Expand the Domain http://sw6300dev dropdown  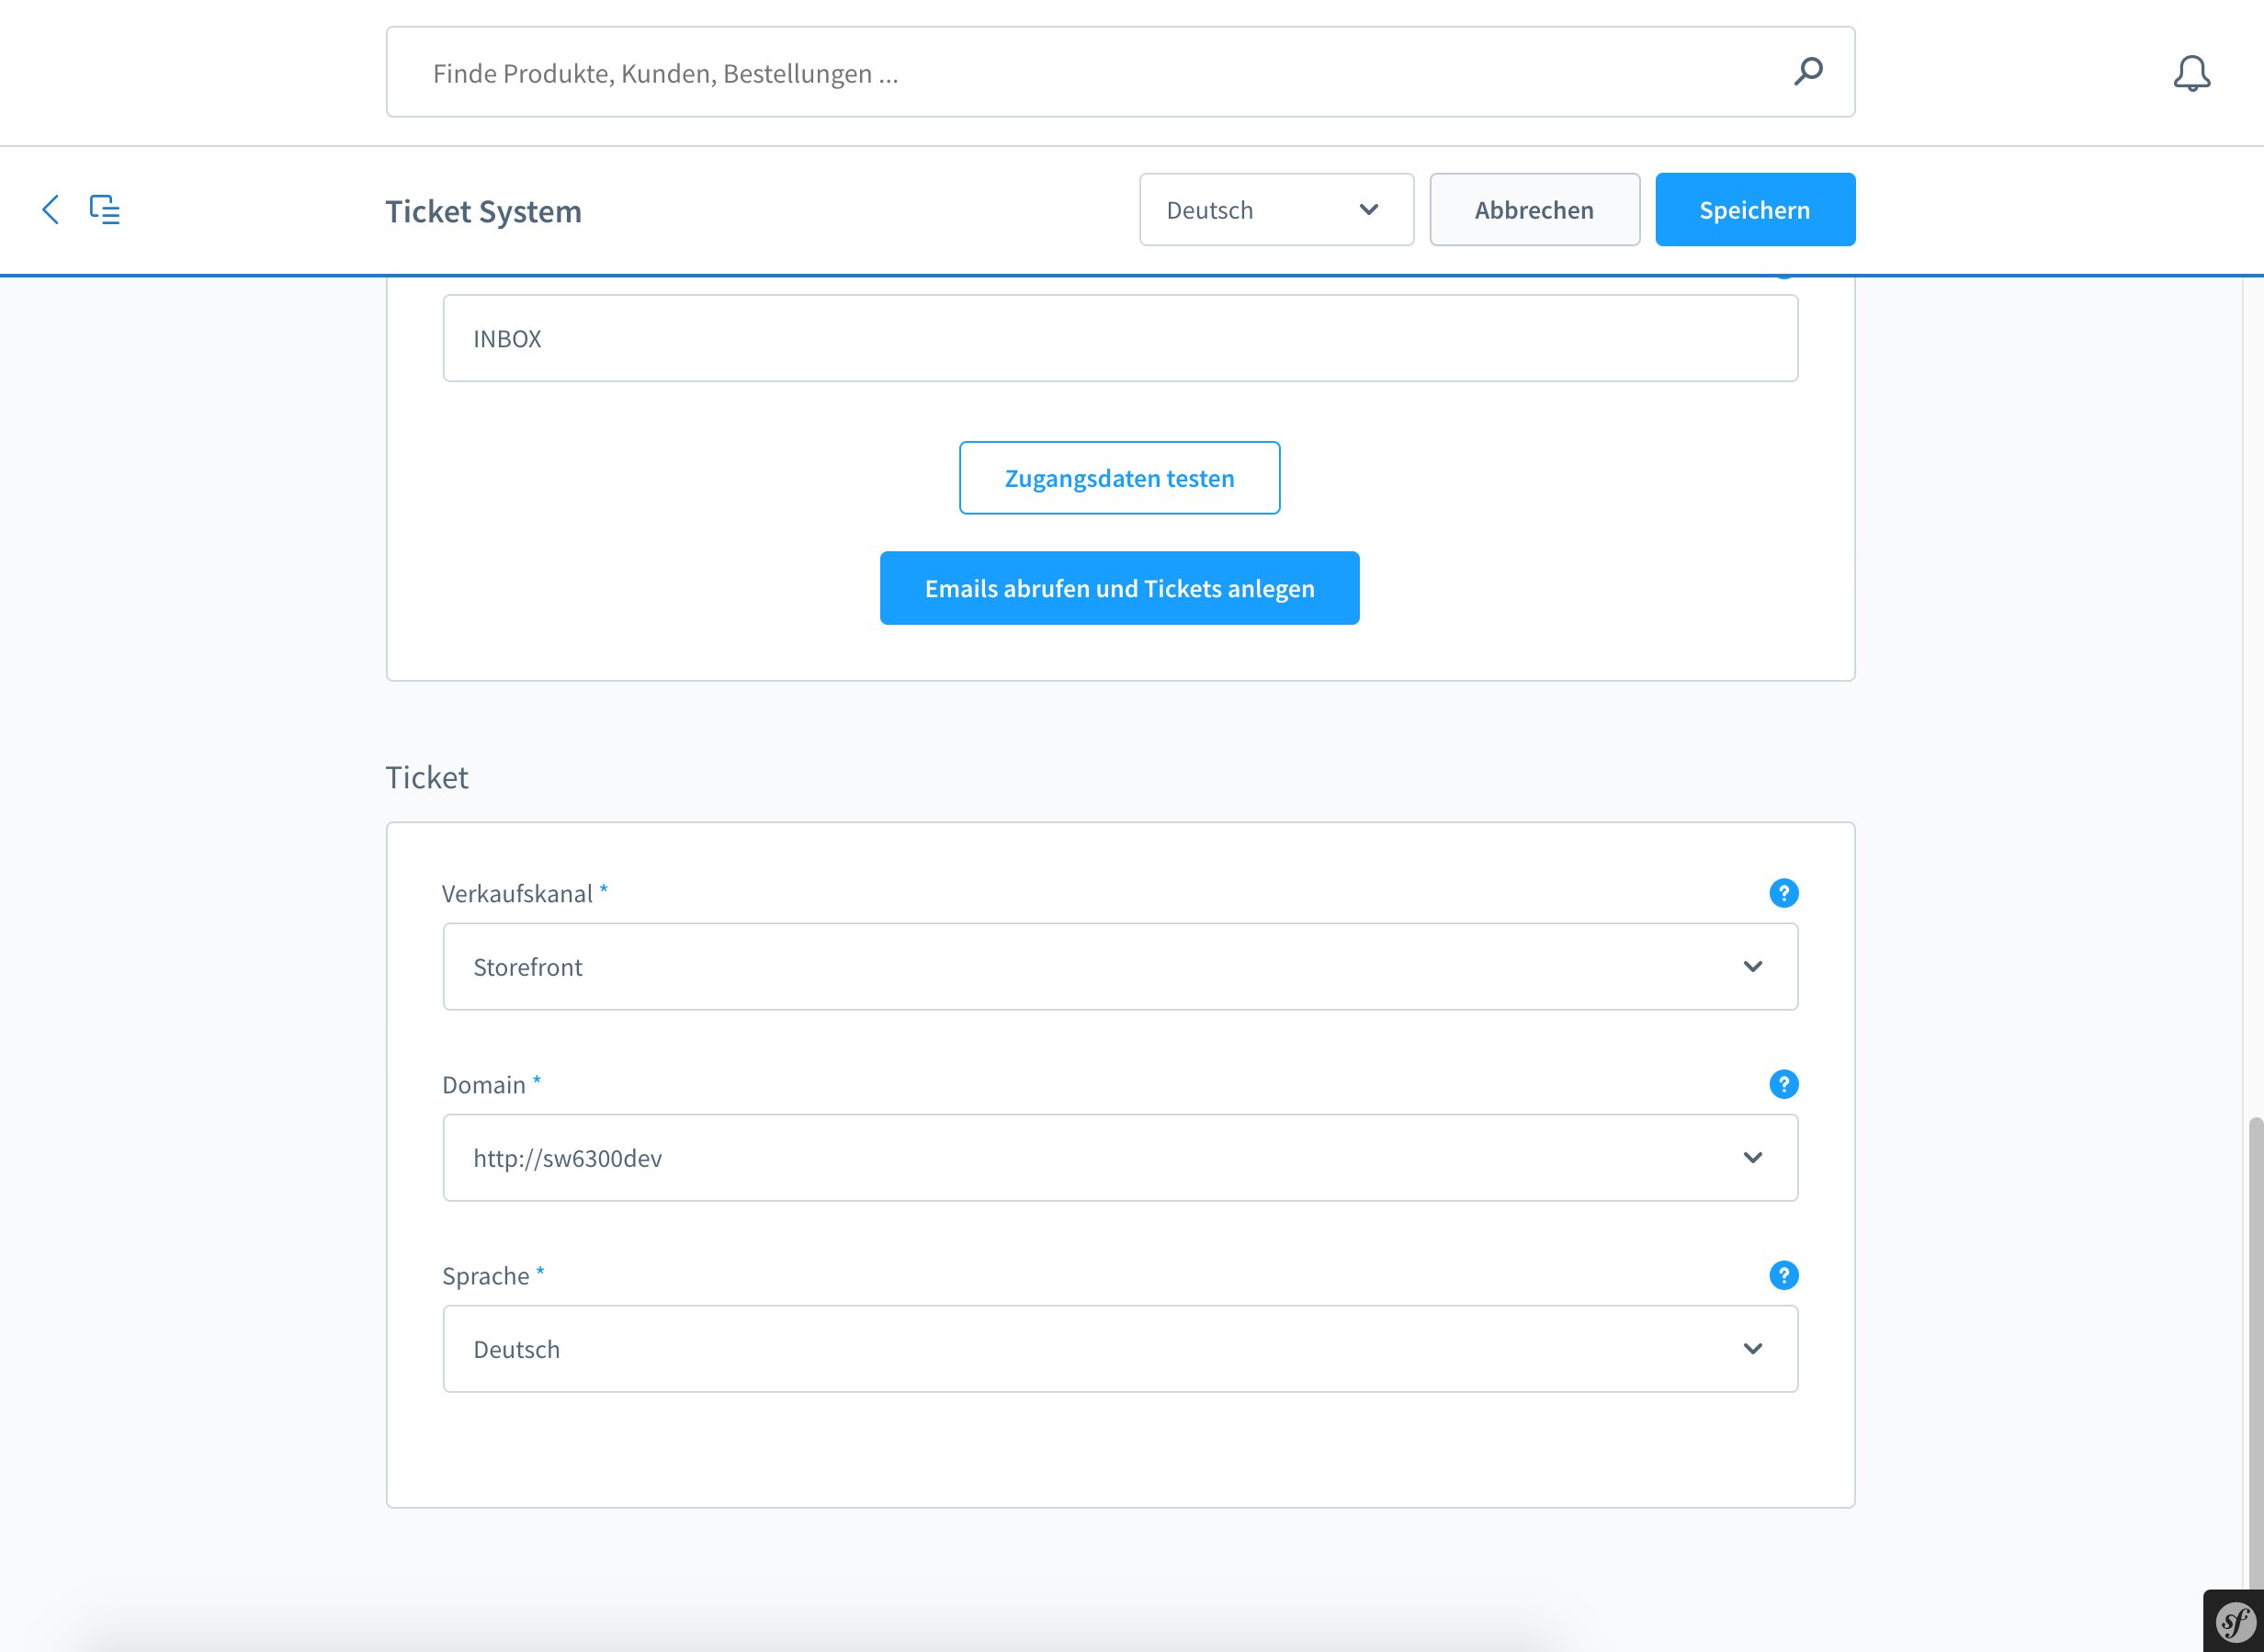[1120, 1157]
